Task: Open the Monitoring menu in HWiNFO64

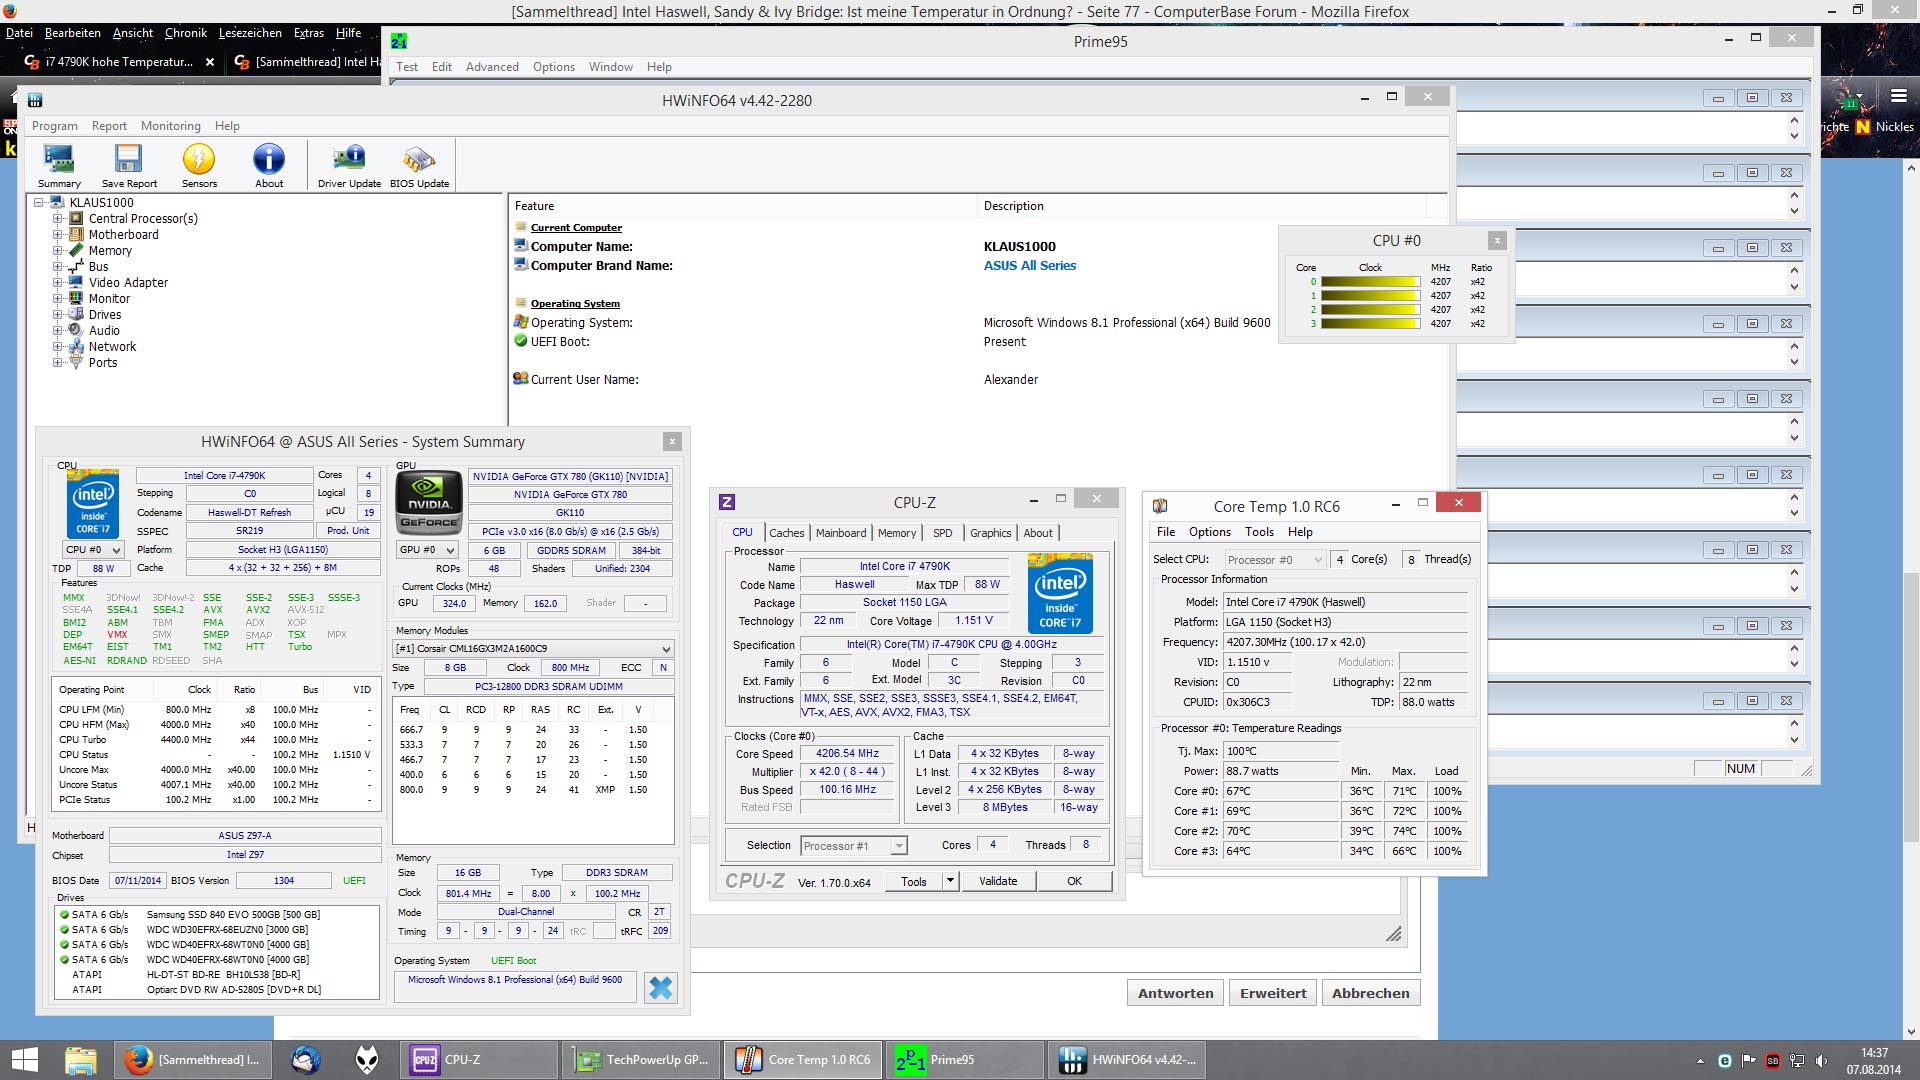Action: [170, 126]
